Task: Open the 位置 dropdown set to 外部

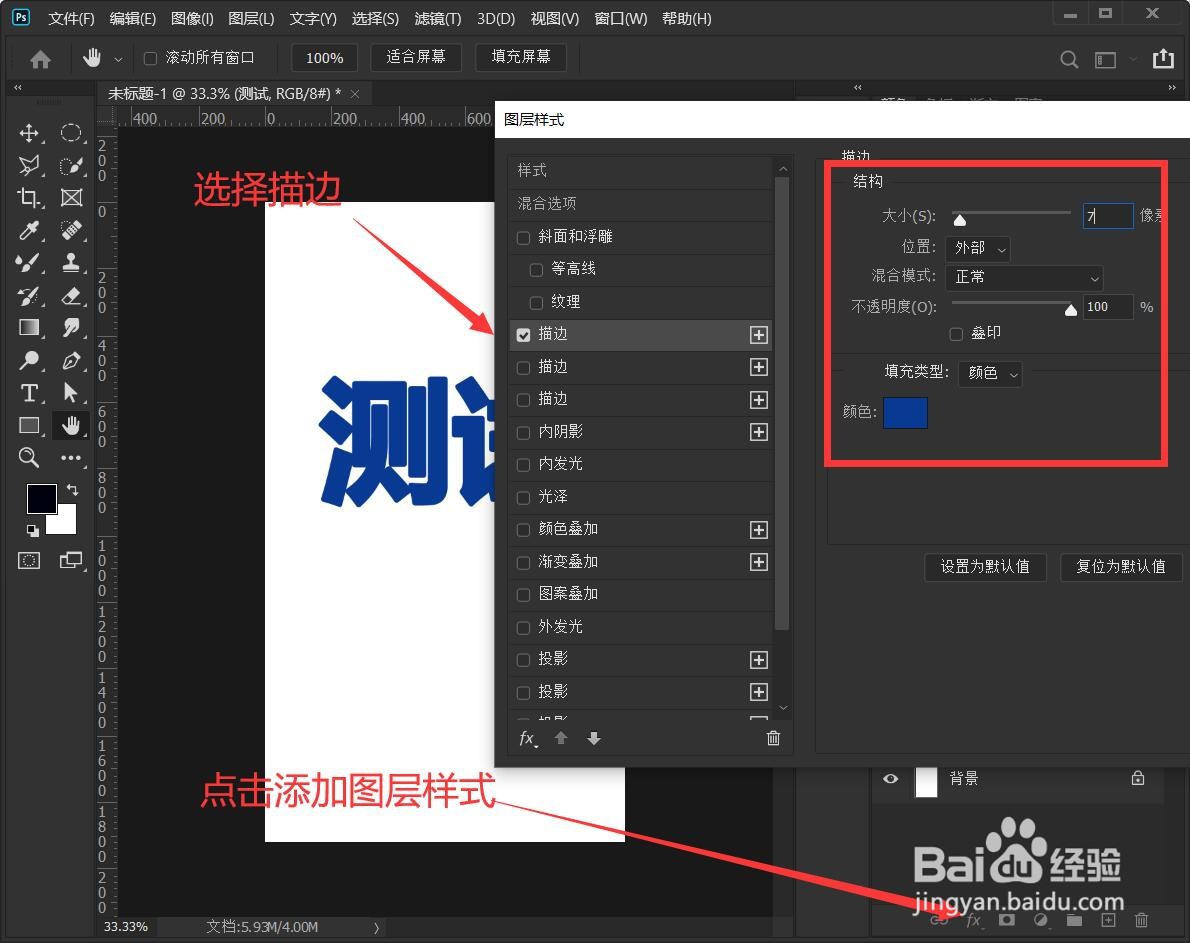Action: (977, 248)
